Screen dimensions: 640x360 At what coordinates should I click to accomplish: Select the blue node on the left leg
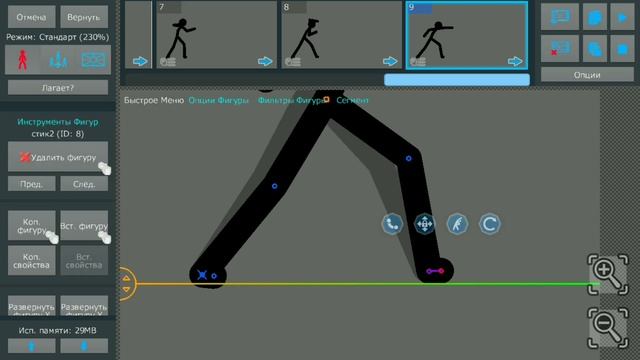tap(274, 186)
